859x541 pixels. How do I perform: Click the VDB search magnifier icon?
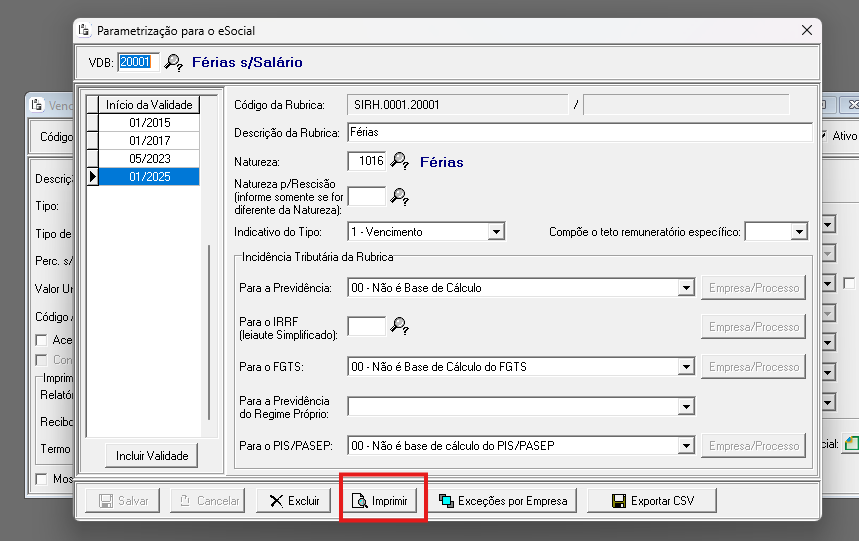point(174,63)
